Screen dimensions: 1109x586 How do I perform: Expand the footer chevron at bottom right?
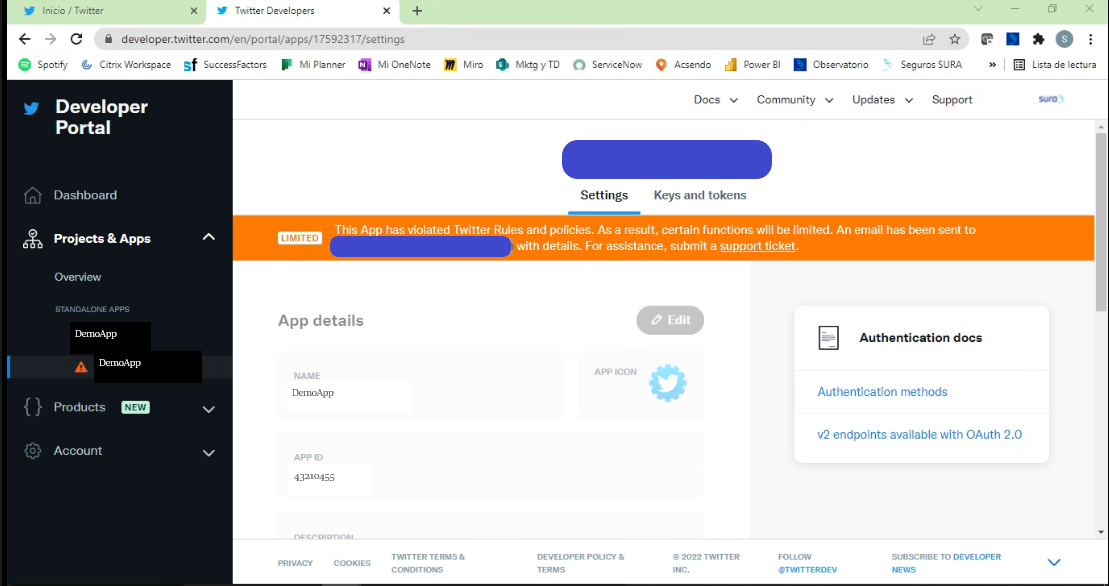coord(1054,563)
